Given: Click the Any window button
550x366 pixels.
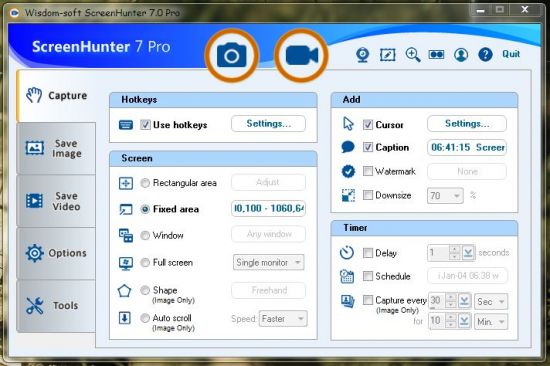Looking at the screenshot, I should coord(268,234).
